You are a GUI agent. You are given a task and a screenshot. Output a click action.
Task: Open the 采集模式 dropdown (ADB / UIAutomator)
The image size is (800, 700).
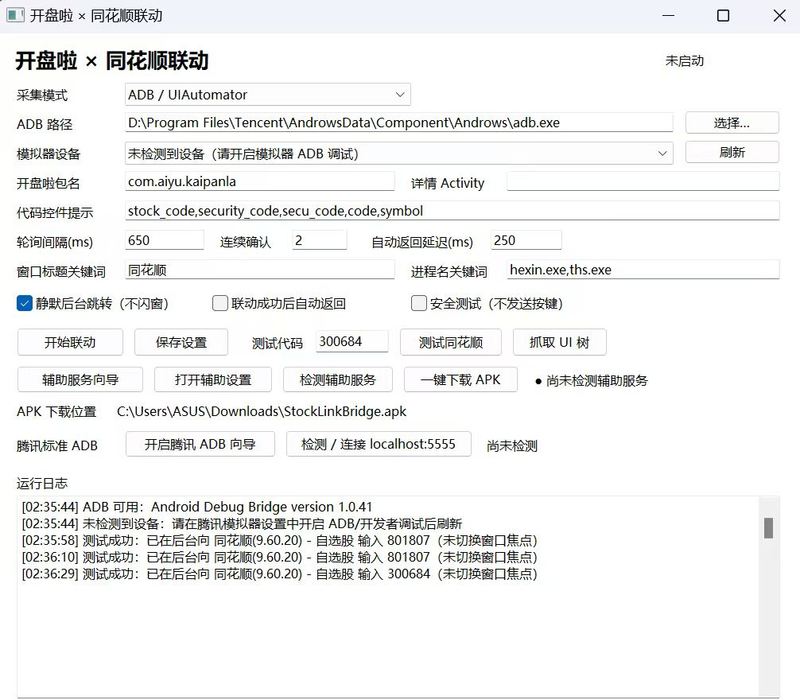point(267,94)
